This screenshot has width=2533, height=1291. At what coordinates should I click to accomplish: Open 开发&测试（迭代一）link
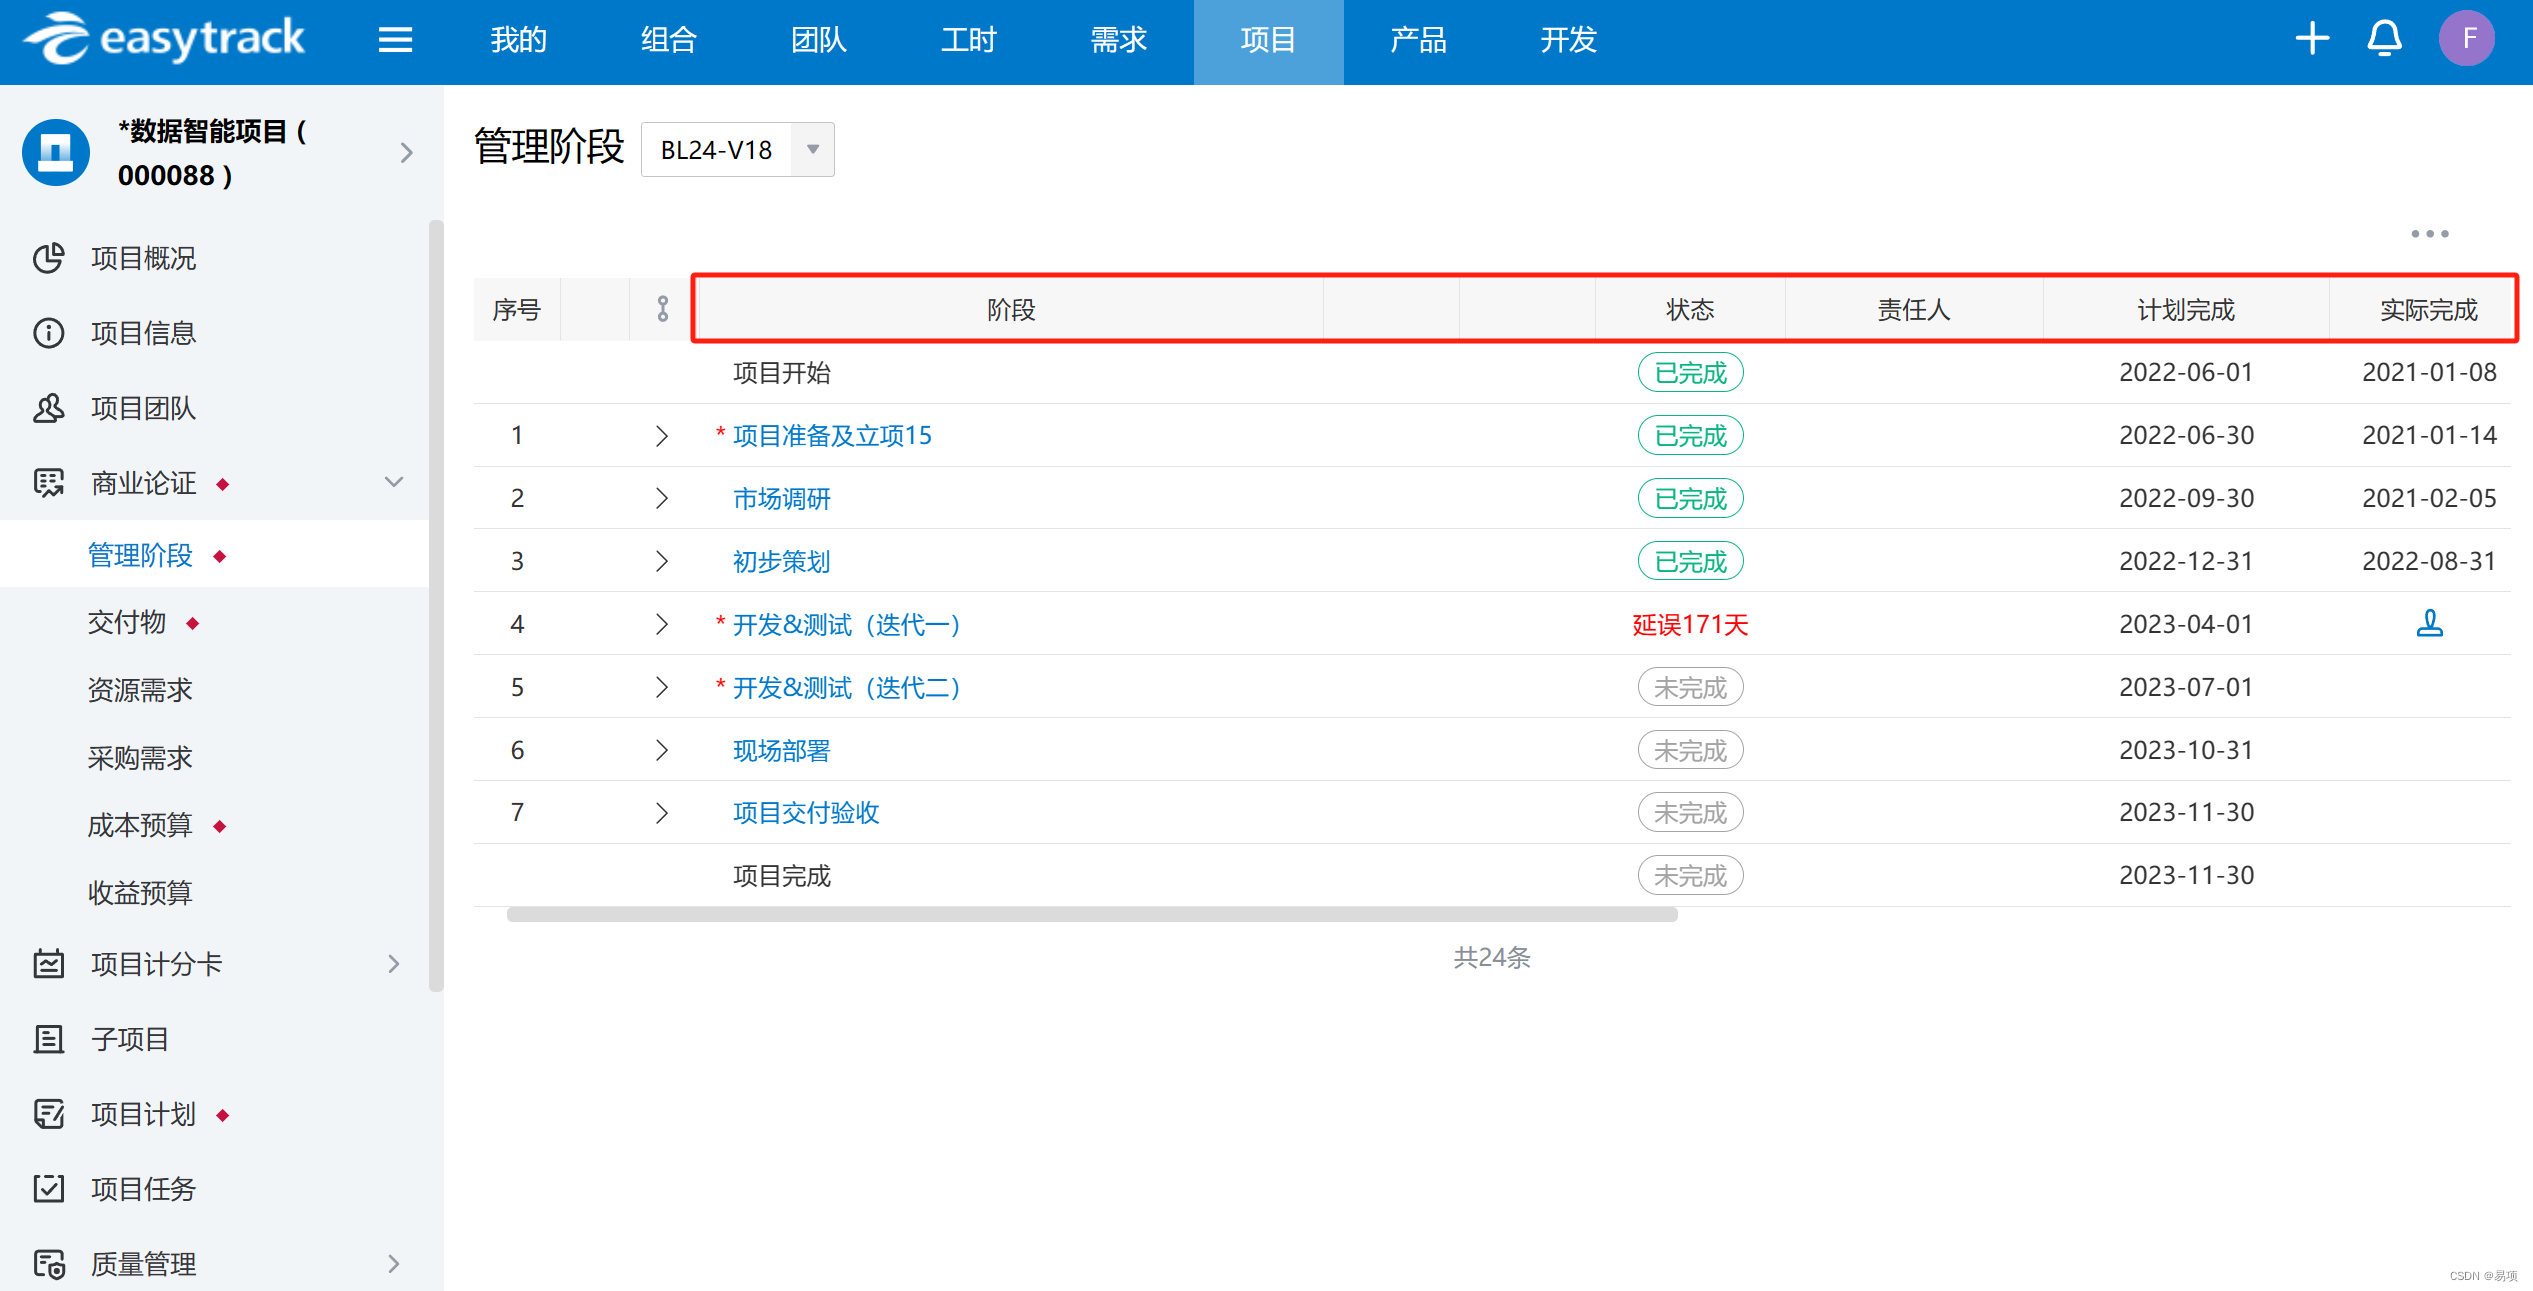[847, 624]
